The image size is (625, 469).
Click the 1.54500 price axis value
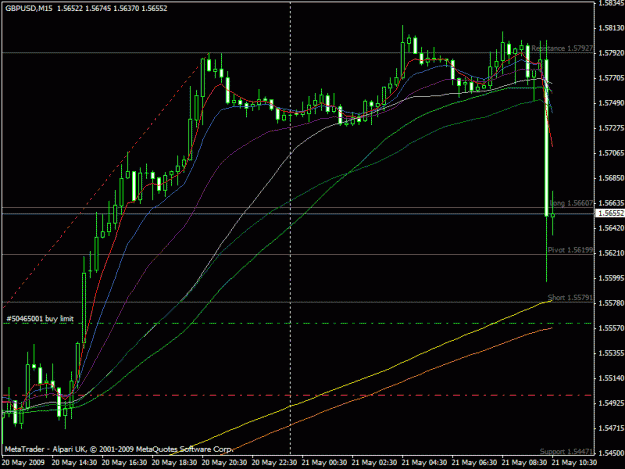click(611, 453)
